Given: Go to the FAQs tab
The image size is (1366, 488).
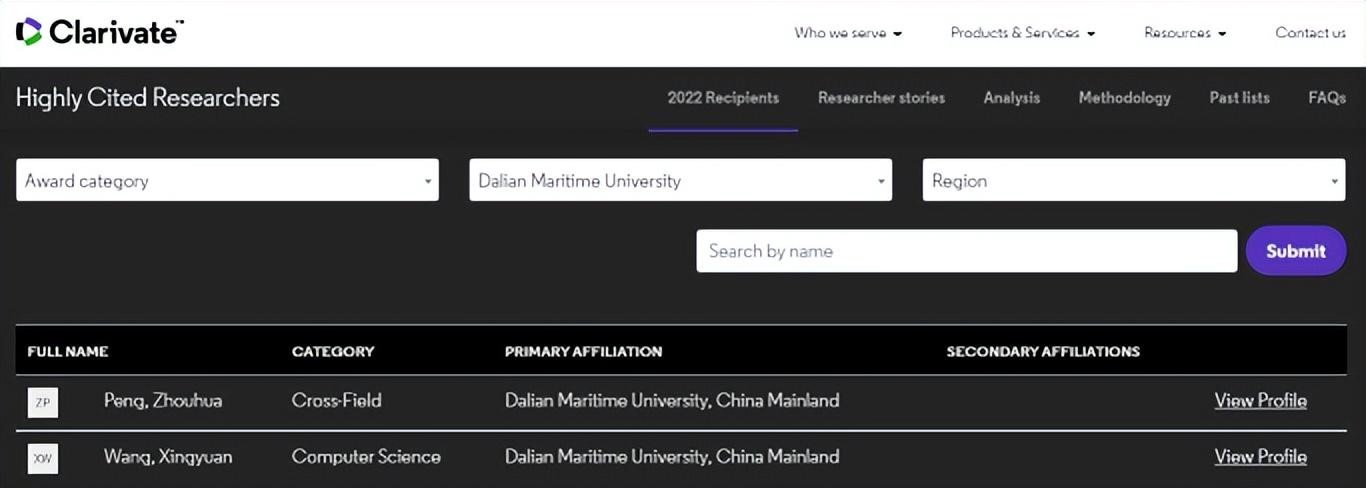Looking at the screenshot, I should click(1326, 98).
